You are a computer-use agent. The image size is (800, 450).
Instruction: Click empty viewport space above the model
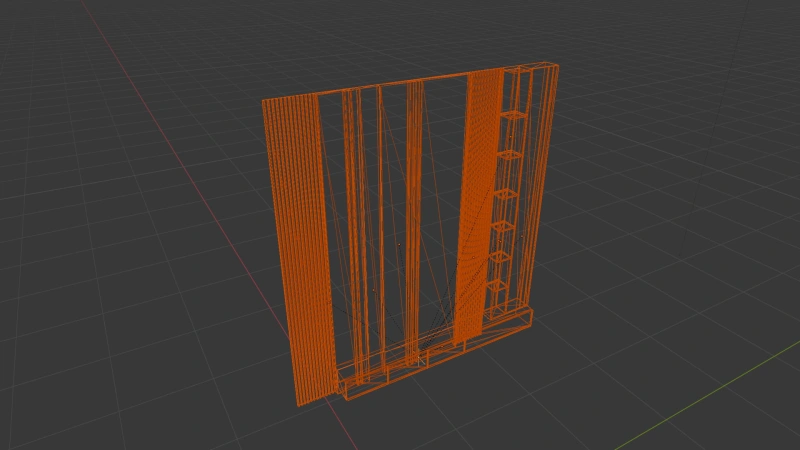pyautogui.click(x=400, y=35)
